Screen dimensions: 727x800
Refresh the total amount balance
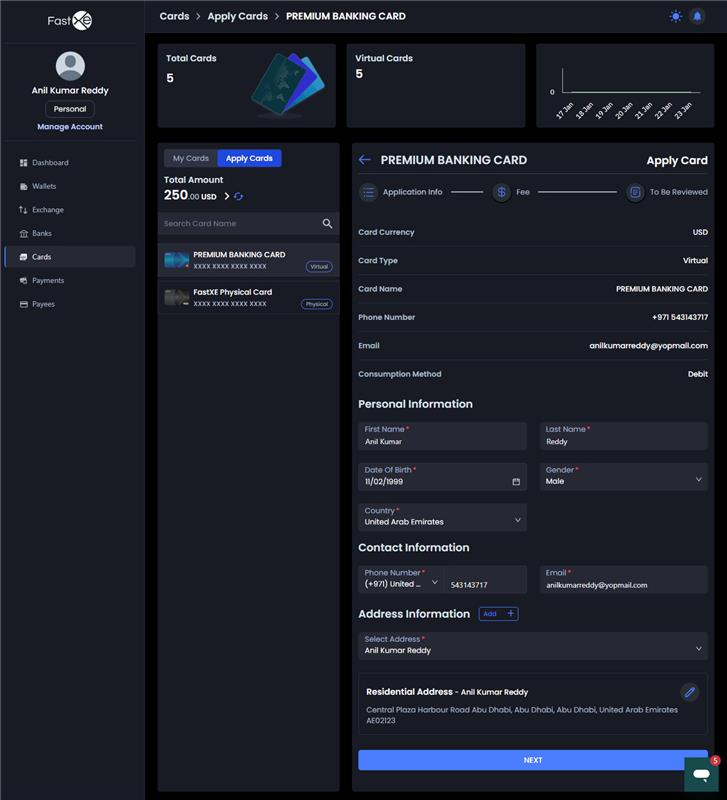pyautogui.click(x=239, y=196)
